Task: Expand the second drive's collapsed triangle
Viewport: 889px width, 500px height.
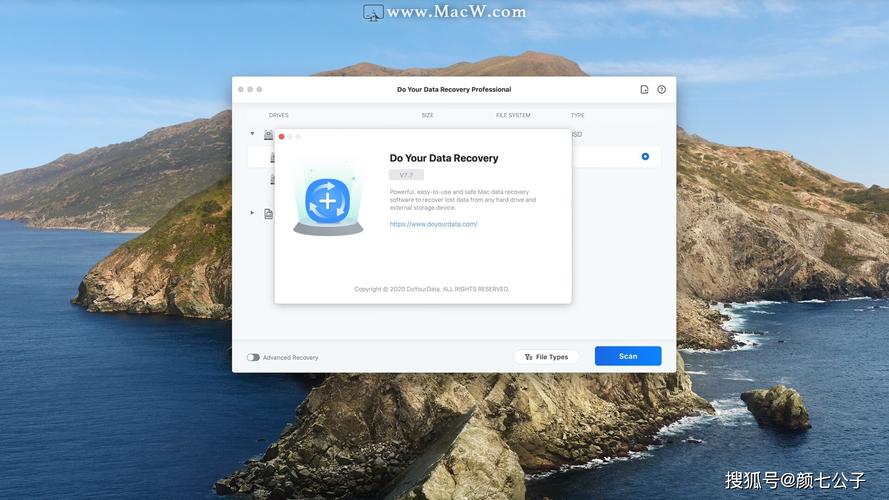Action: [252, 213]
